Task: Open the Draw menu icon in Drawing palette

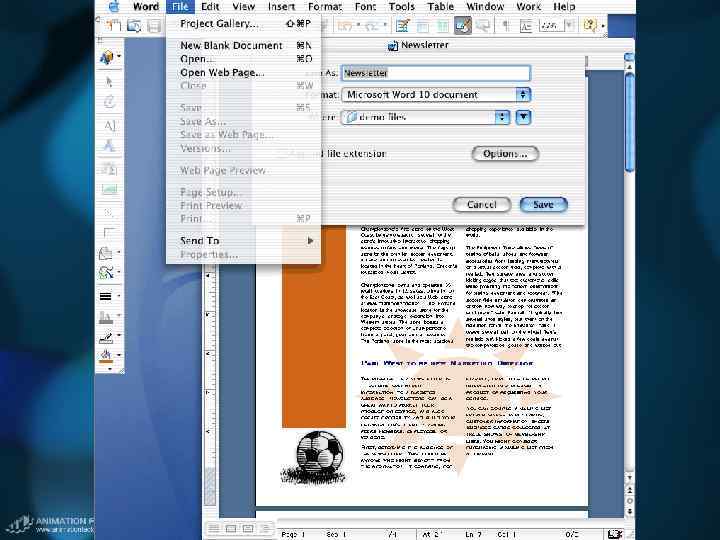Action: coord(107,57)
